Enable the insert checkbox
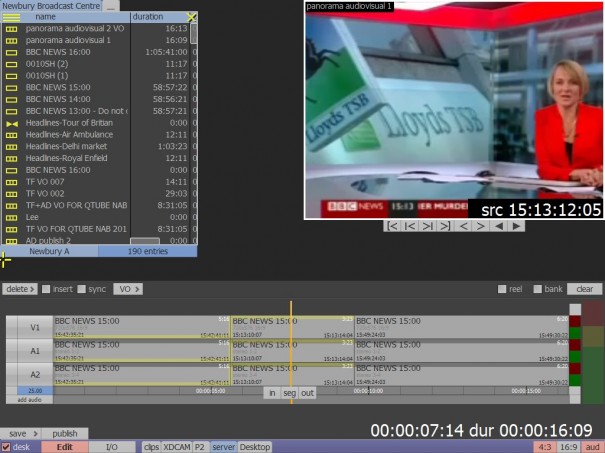Viewport: 605px width, 453px height. (x=44, y=289)
